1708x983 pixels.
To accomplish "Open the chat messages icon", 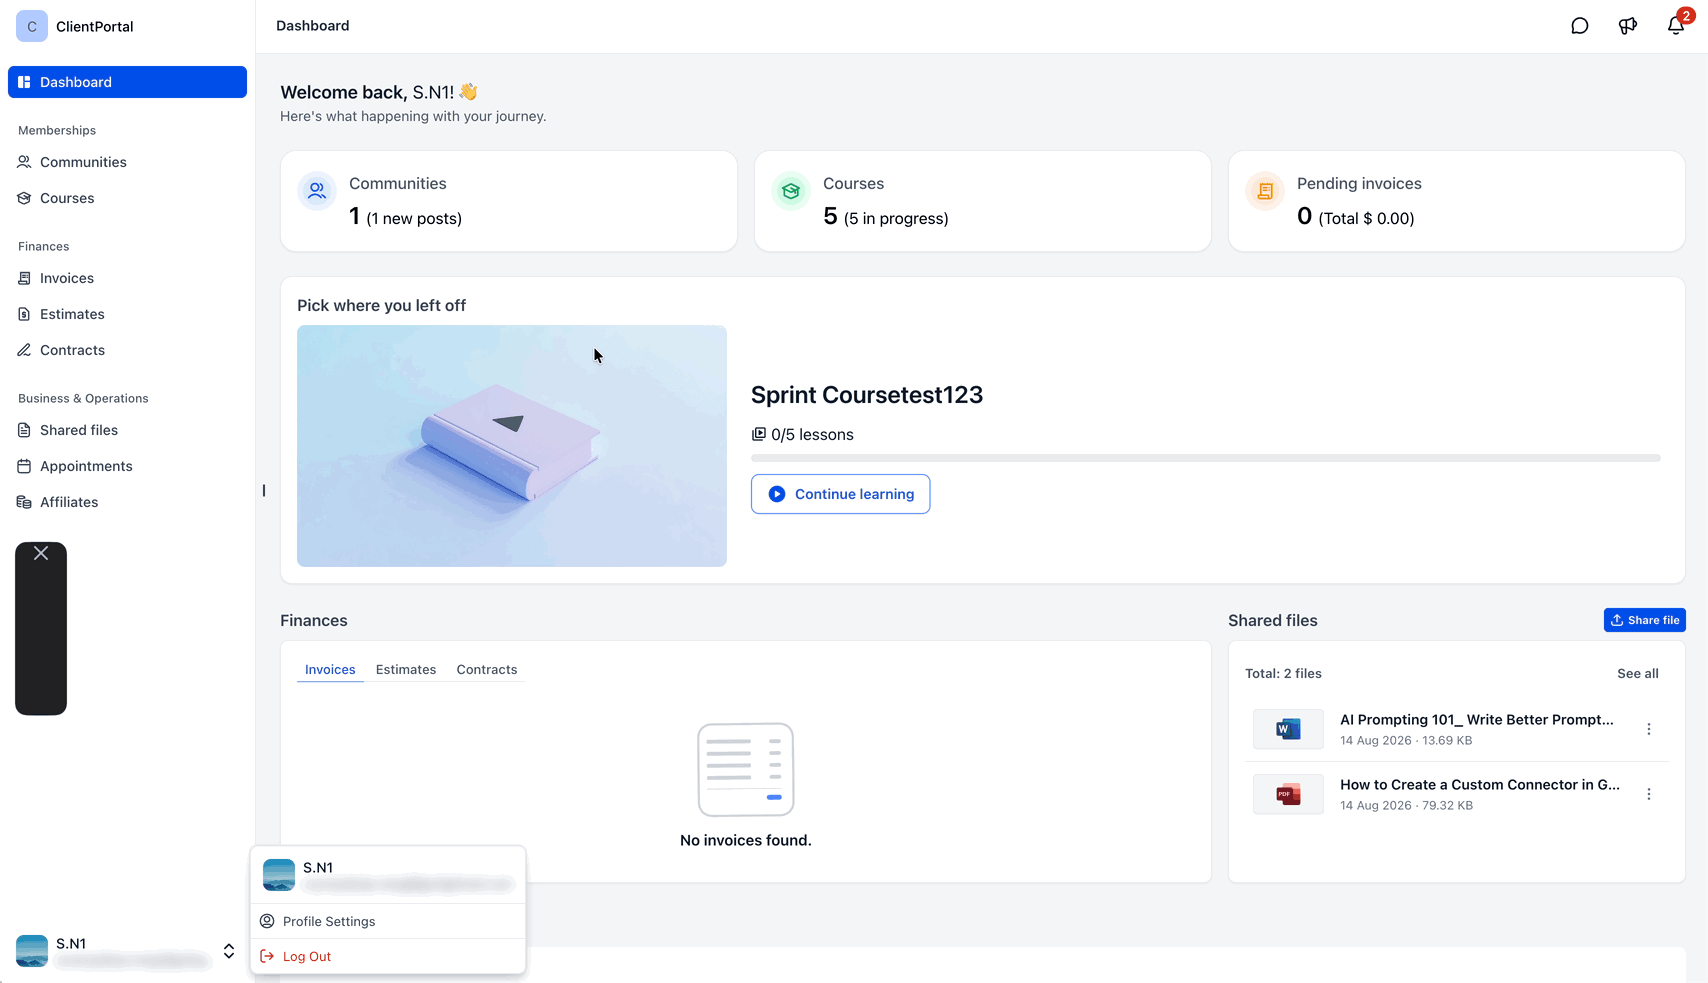I will coord(1580,26).
